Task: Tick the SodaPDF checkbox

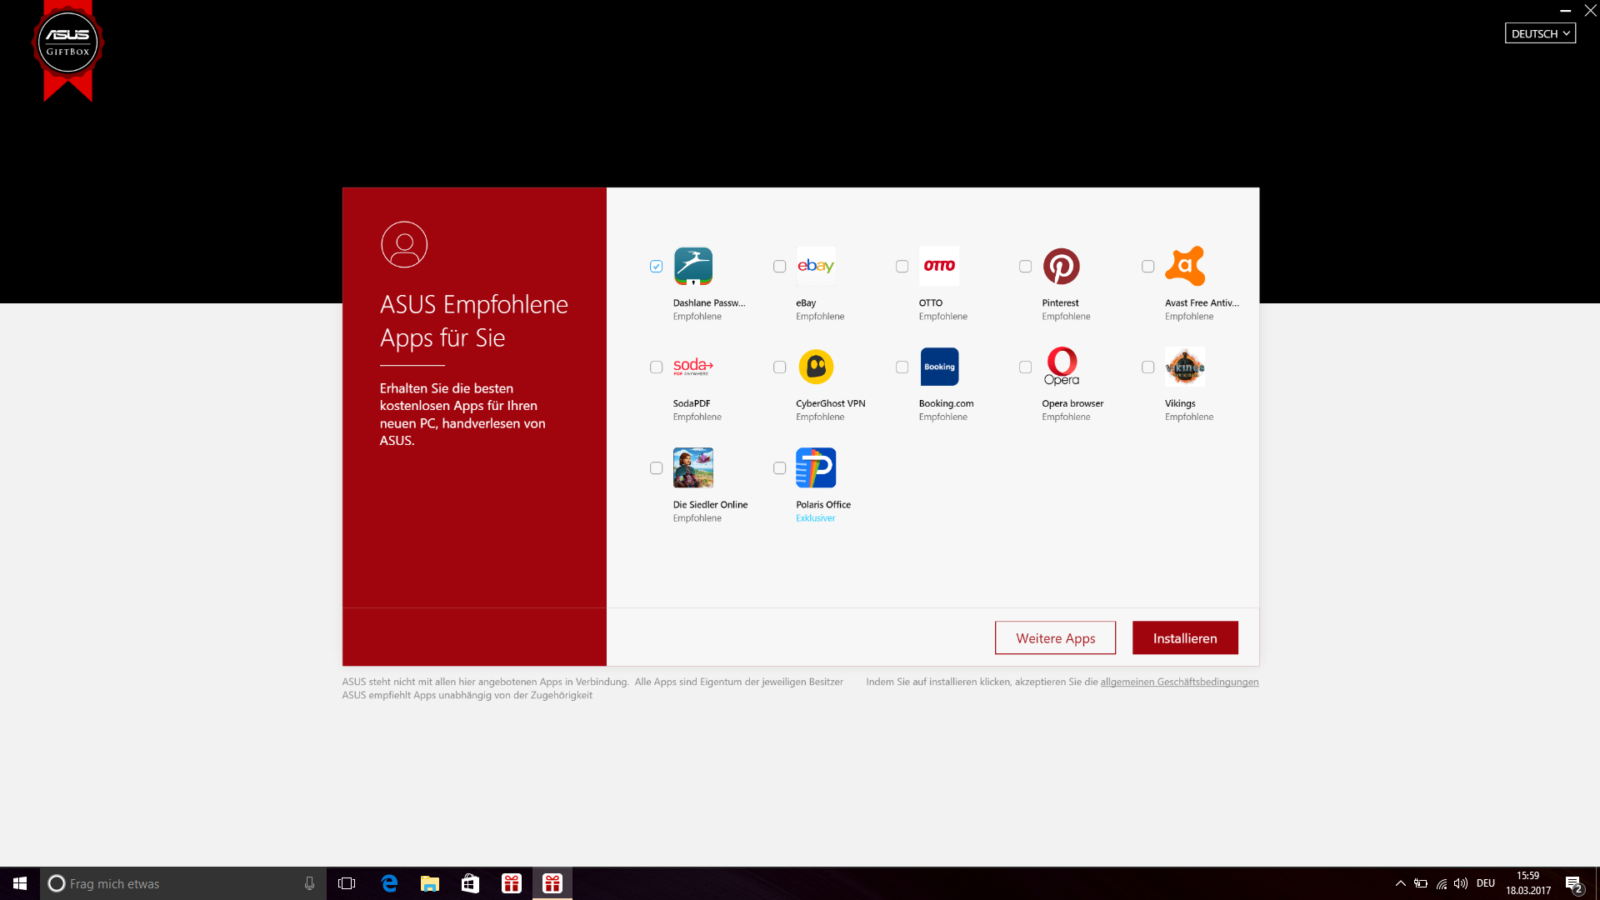Action: (x=656, y=367)
